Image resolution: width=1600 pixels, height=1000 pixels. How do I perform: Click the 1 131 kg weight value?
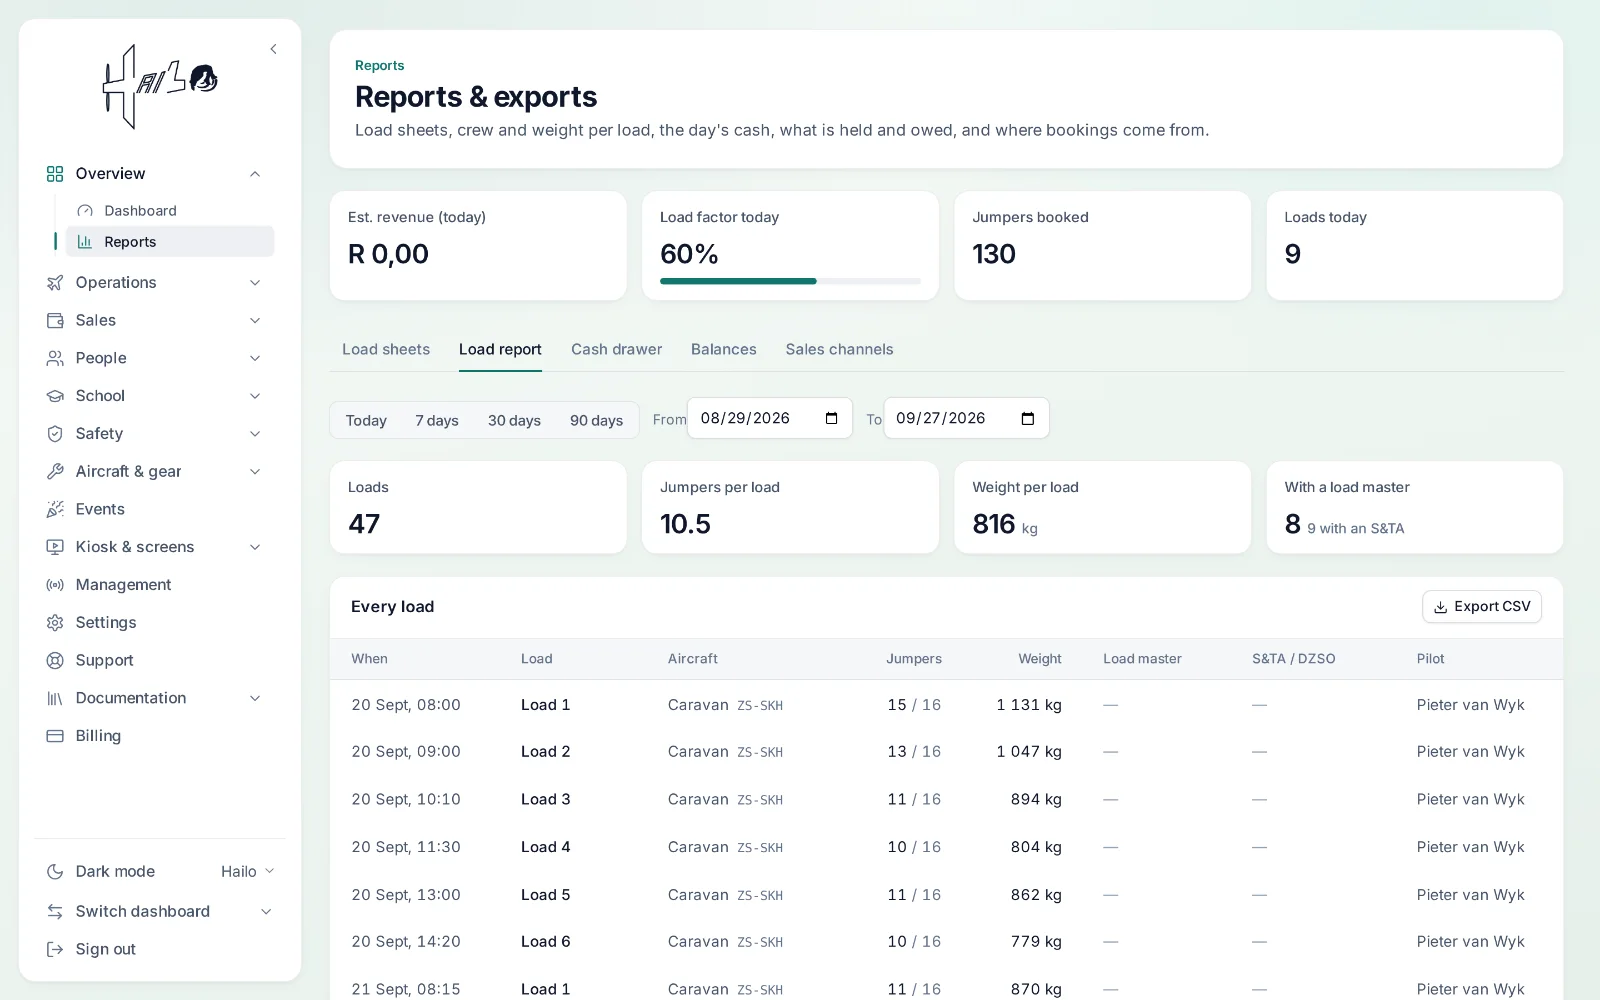(1029, 705)
